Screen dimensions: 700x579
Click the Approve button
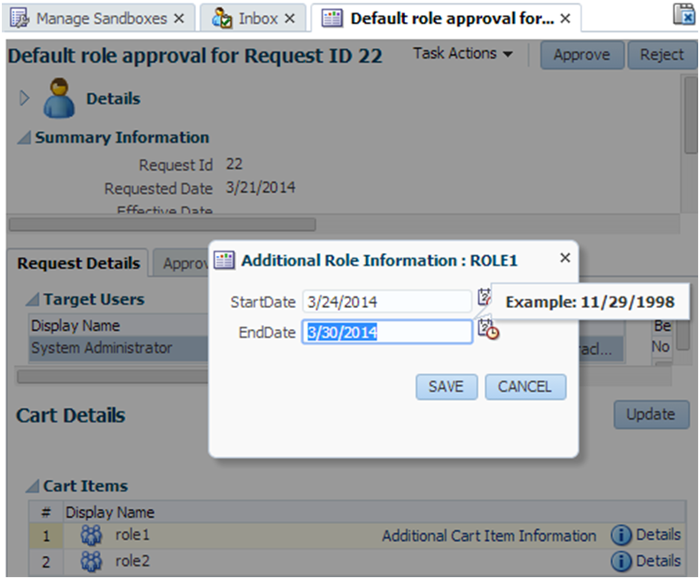[582, 54]
